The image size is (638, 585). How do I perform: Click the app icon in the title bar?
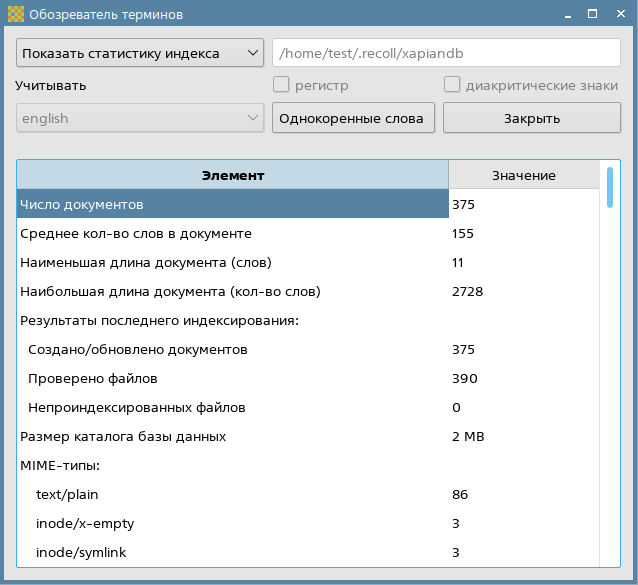pos(15,15)
